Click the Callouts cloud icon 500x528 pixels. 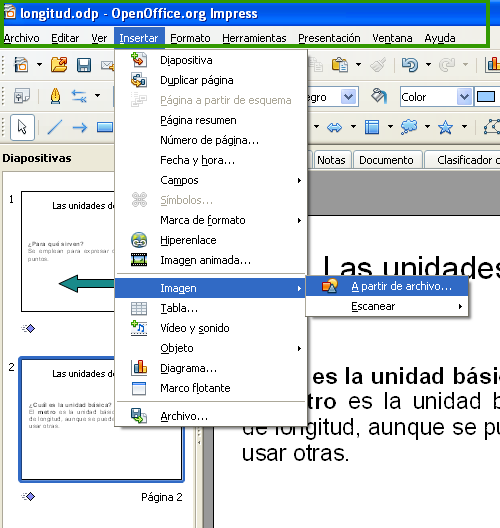409,127
